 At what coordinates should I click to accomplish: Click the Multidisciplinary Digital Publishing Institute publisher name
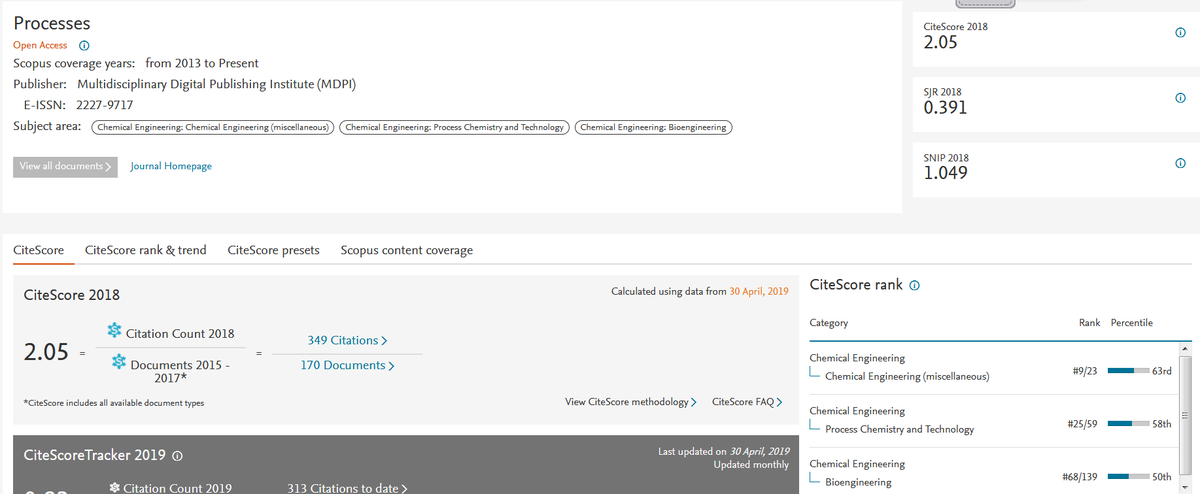216,84
